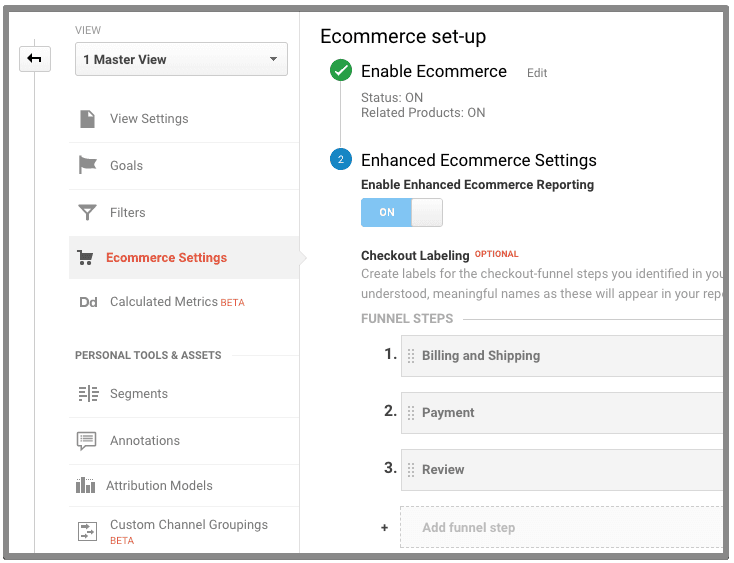Click the back arrow button
This screenshot has height=563, width=734.
tap(35, 58)
